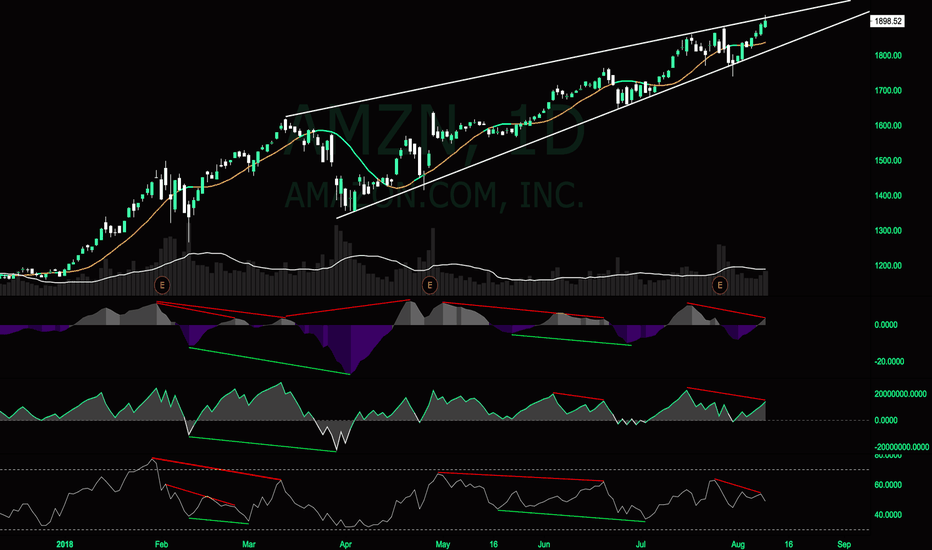
Task: Click the 2018 date label
Action: pos(64,544)
